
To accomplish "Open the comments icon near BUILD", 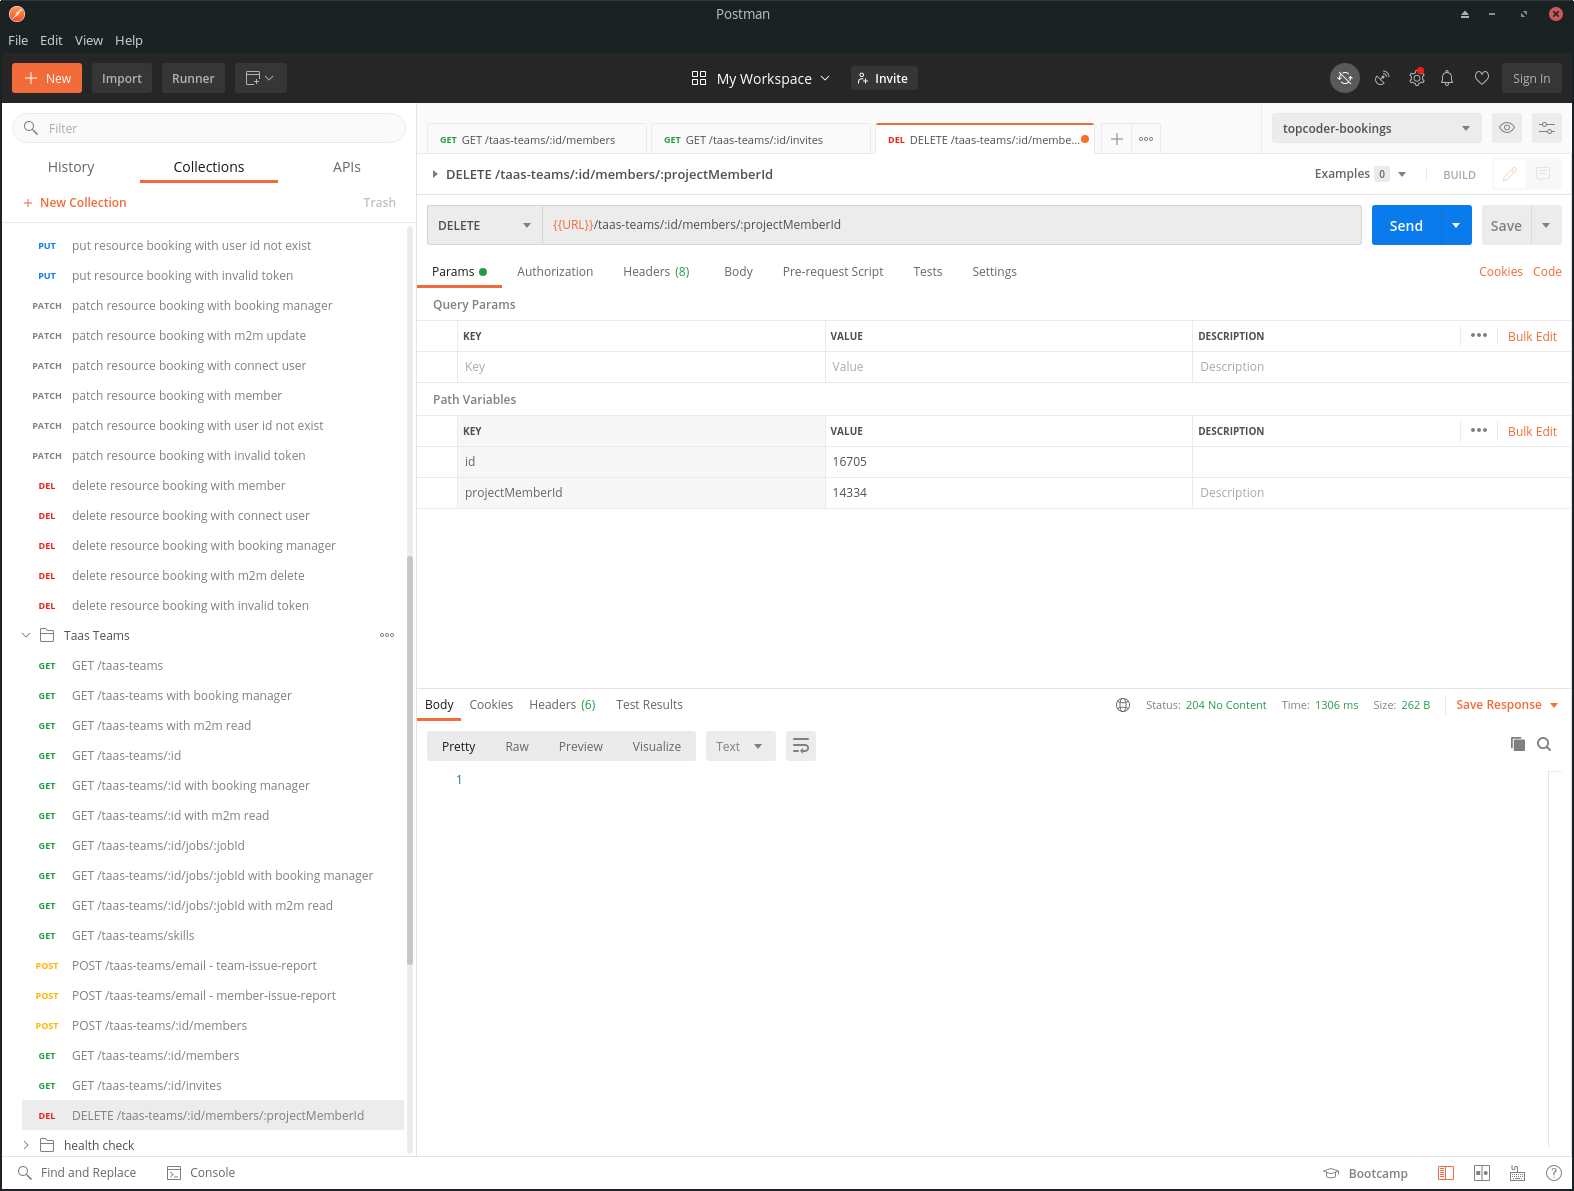I will point(1543,174).
